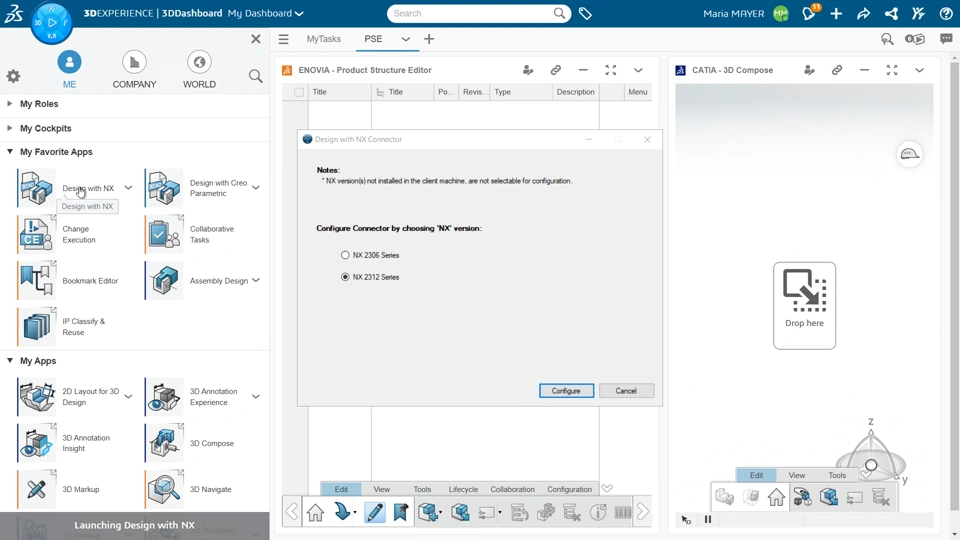Open the tag icon beside search
The height and width of the screenshot is (540, 960).
click(x=585, y=13)
